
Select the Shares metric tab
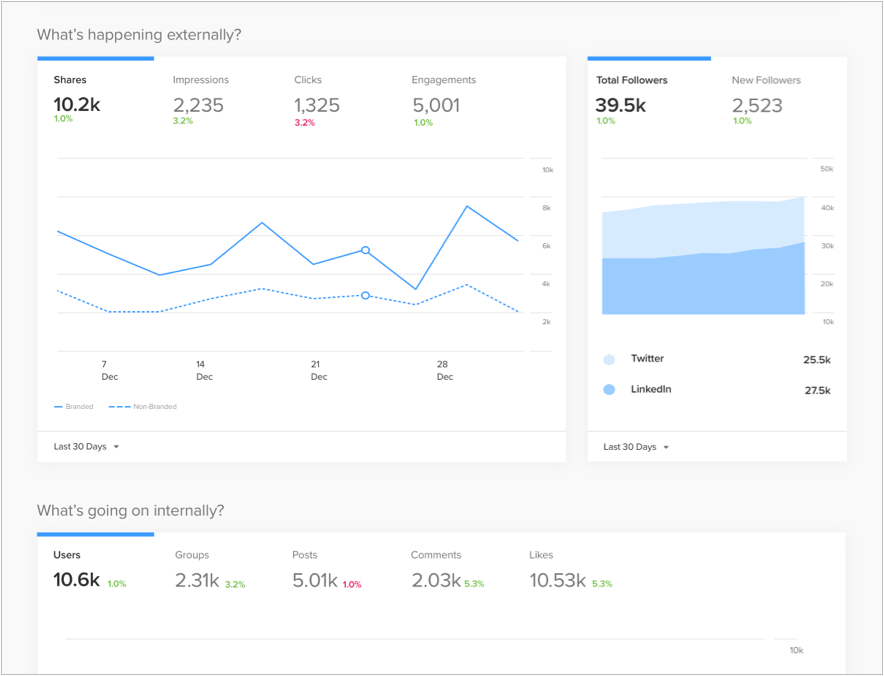click(77, 98)
